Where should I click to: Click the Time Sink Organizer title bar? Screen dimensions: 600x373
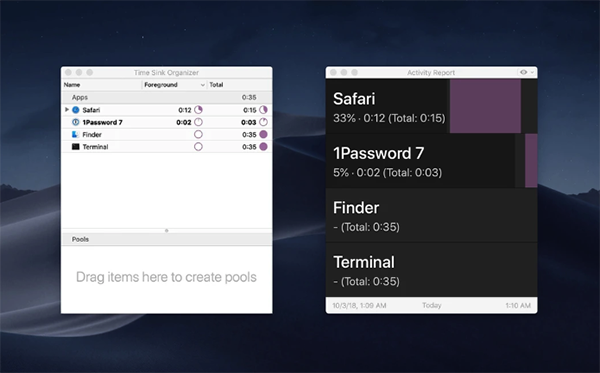(166, 72)
